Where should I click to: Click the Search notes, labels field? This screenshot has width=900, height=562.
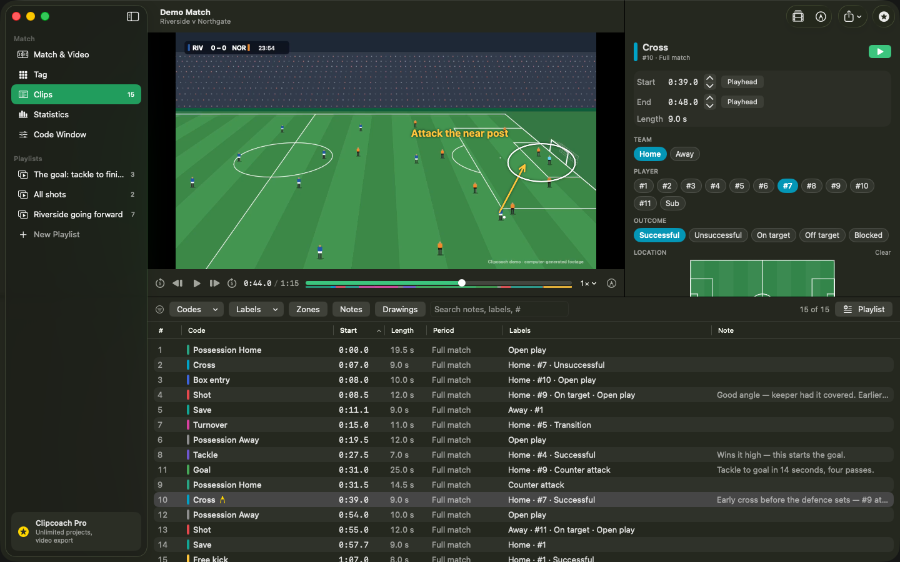point(499,309)
